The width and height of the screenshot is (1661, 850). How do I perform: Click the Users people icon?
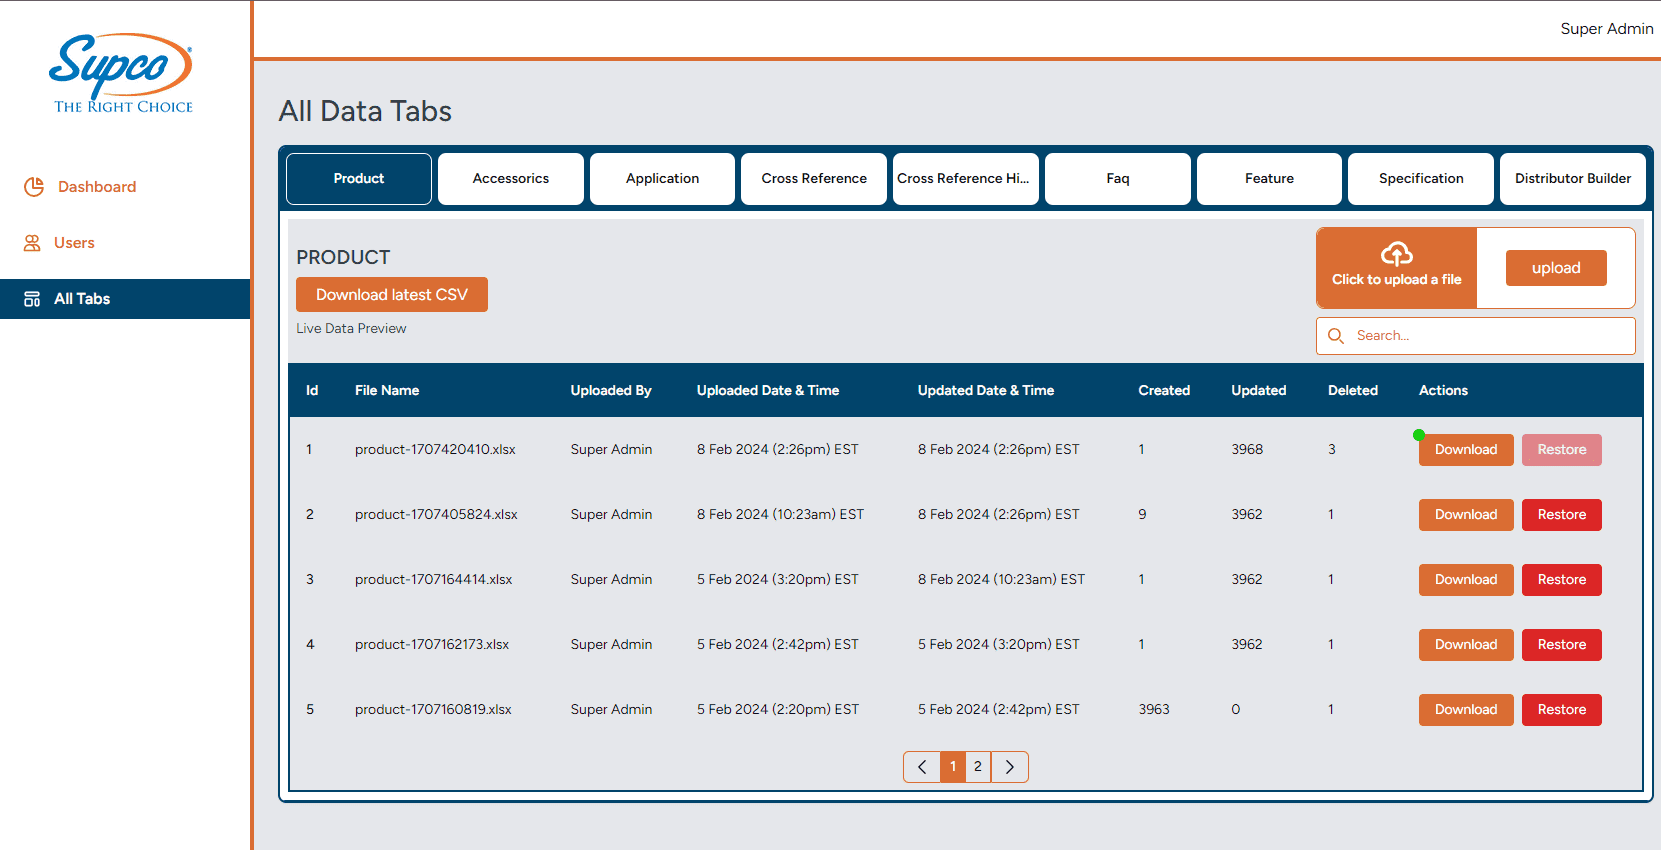coord(32,243)
